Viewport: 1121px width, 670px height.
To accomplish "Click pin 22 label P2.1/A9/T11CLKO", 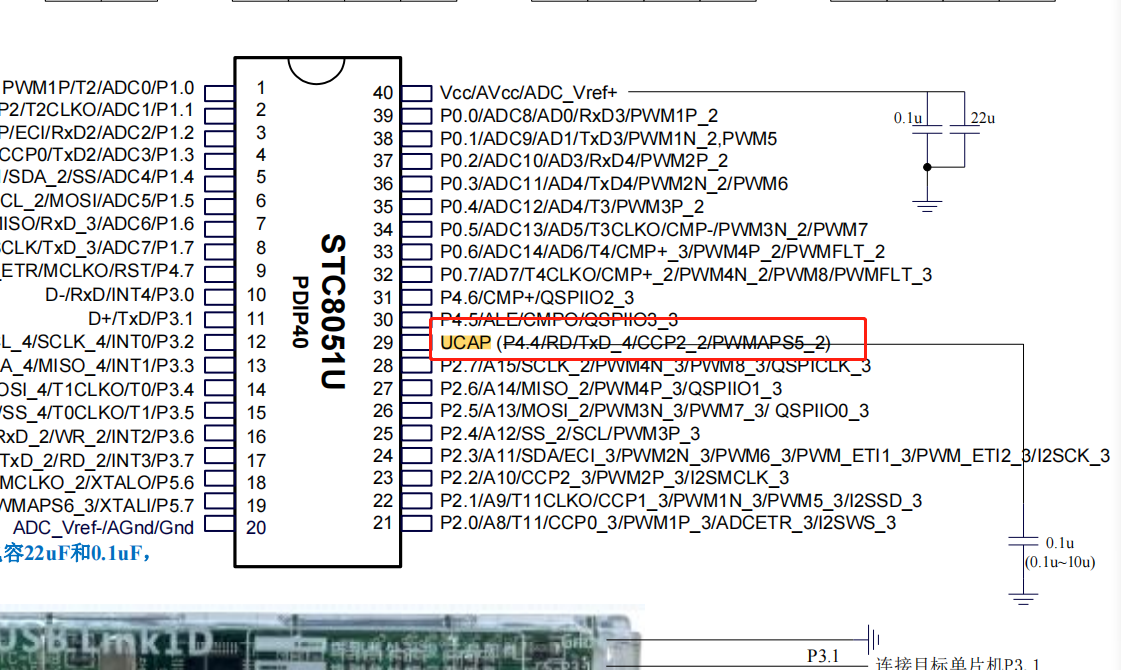I will click(x=681, y=501).
